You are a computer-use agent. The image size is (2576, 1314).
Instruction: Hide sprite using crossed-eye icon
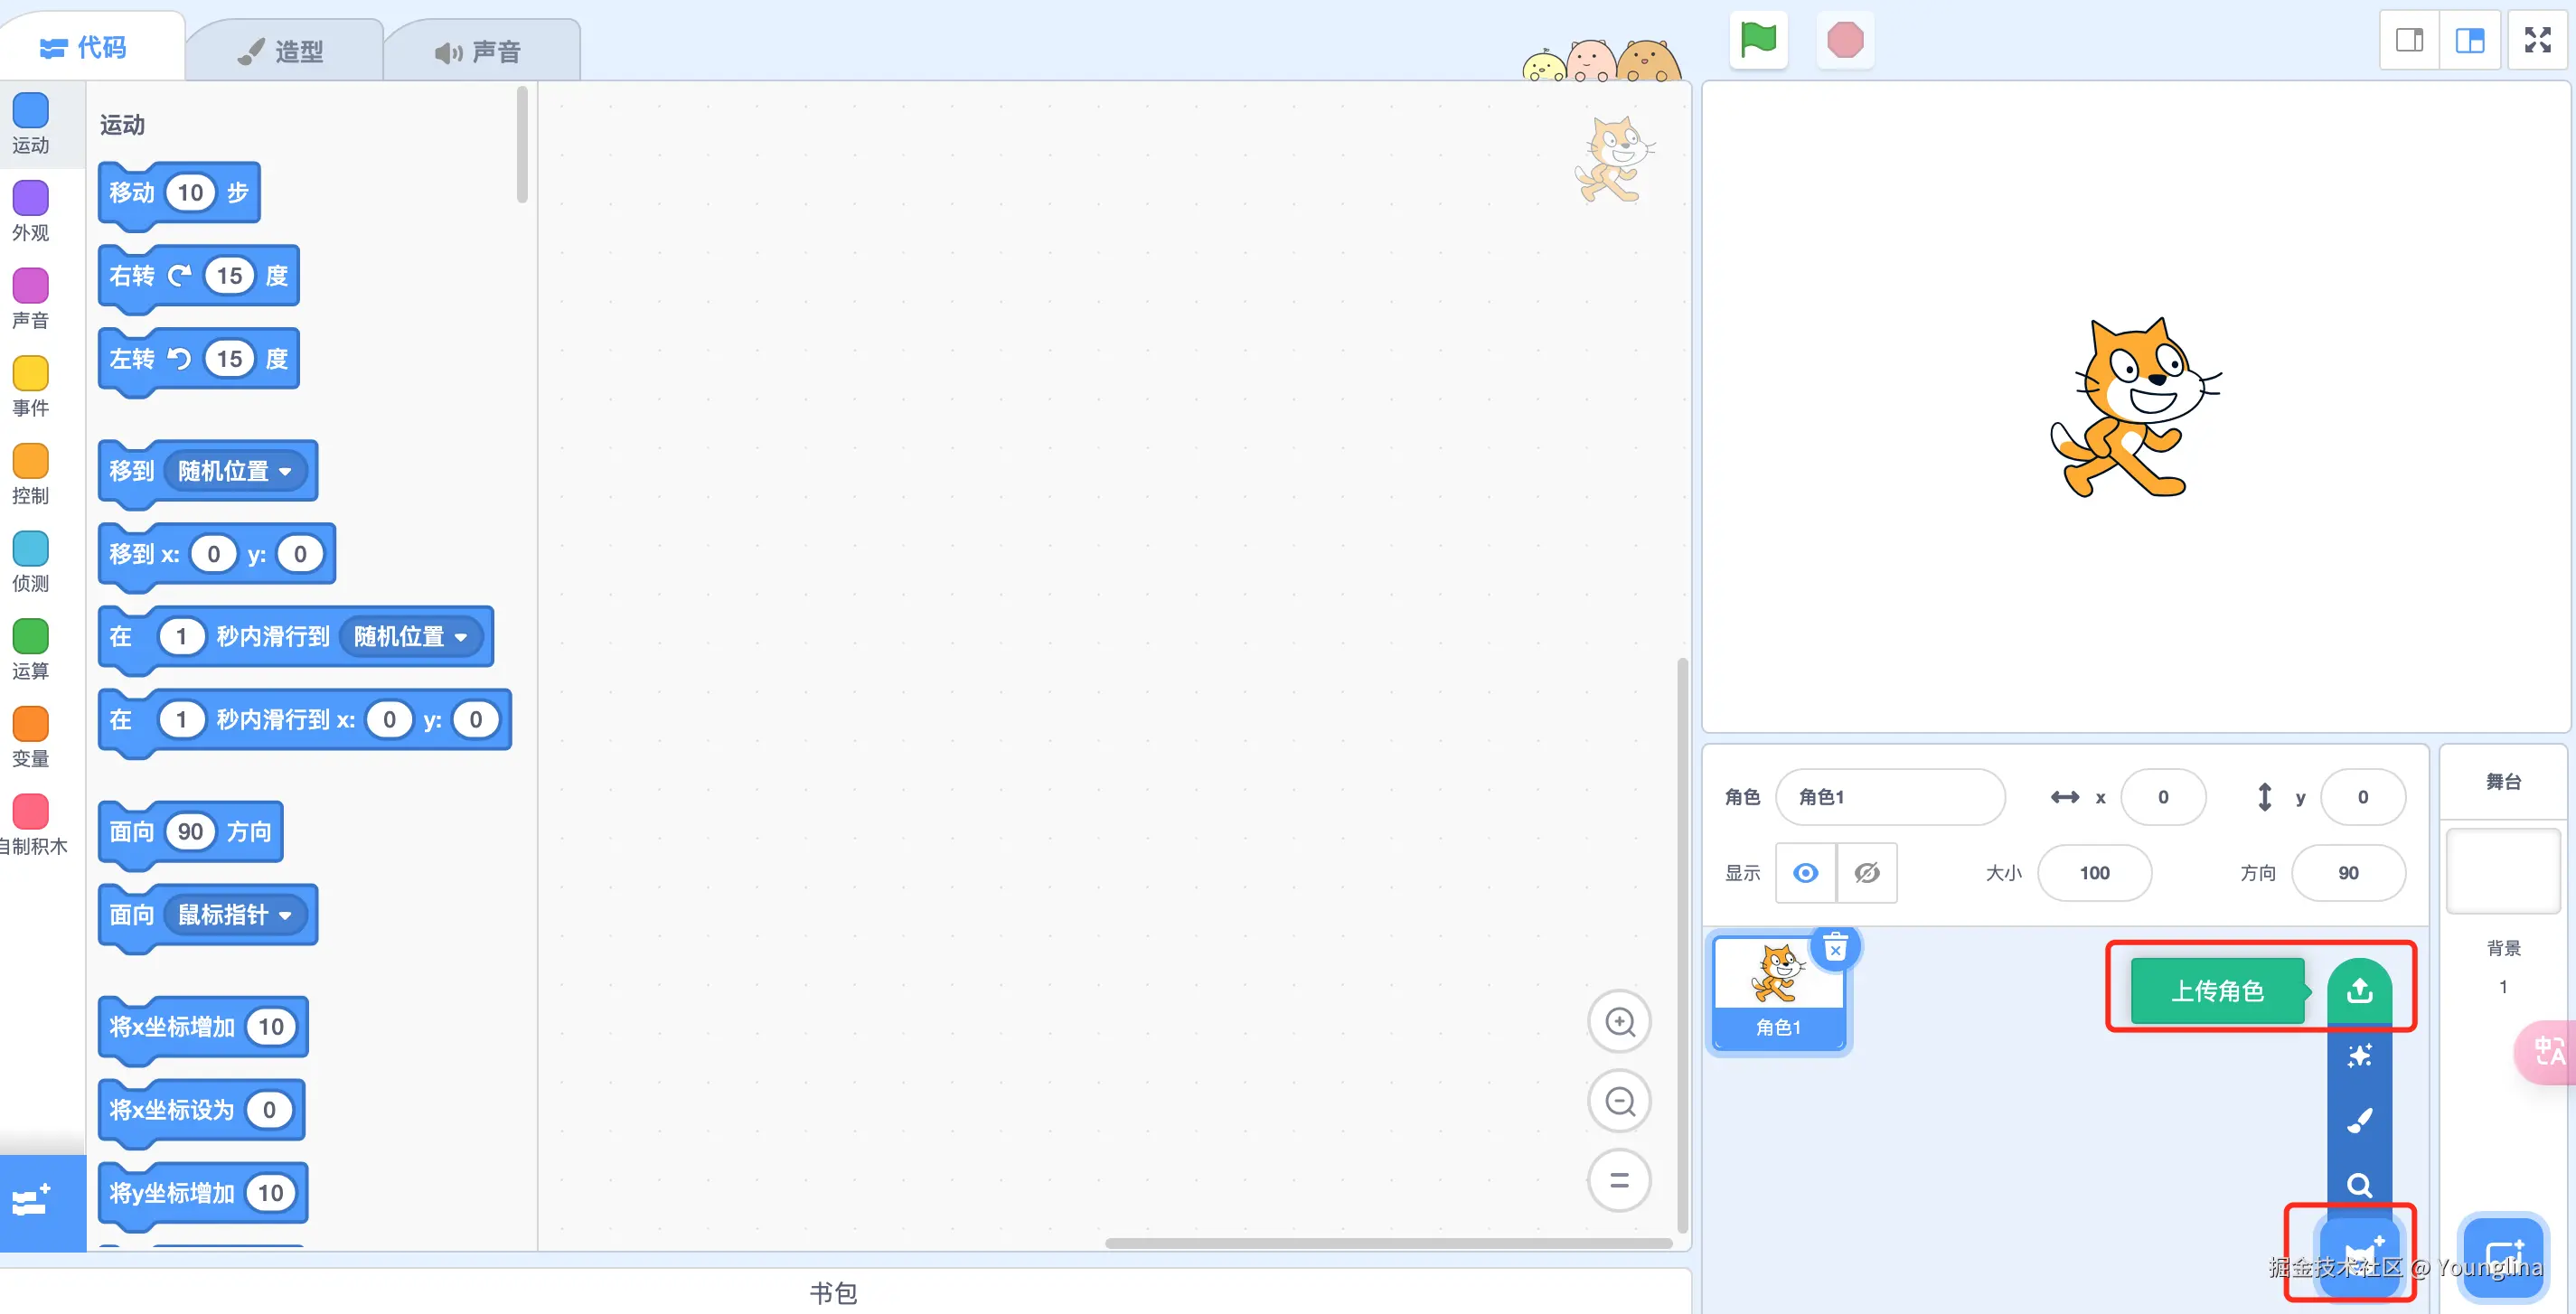click(x=1866, y=873)
